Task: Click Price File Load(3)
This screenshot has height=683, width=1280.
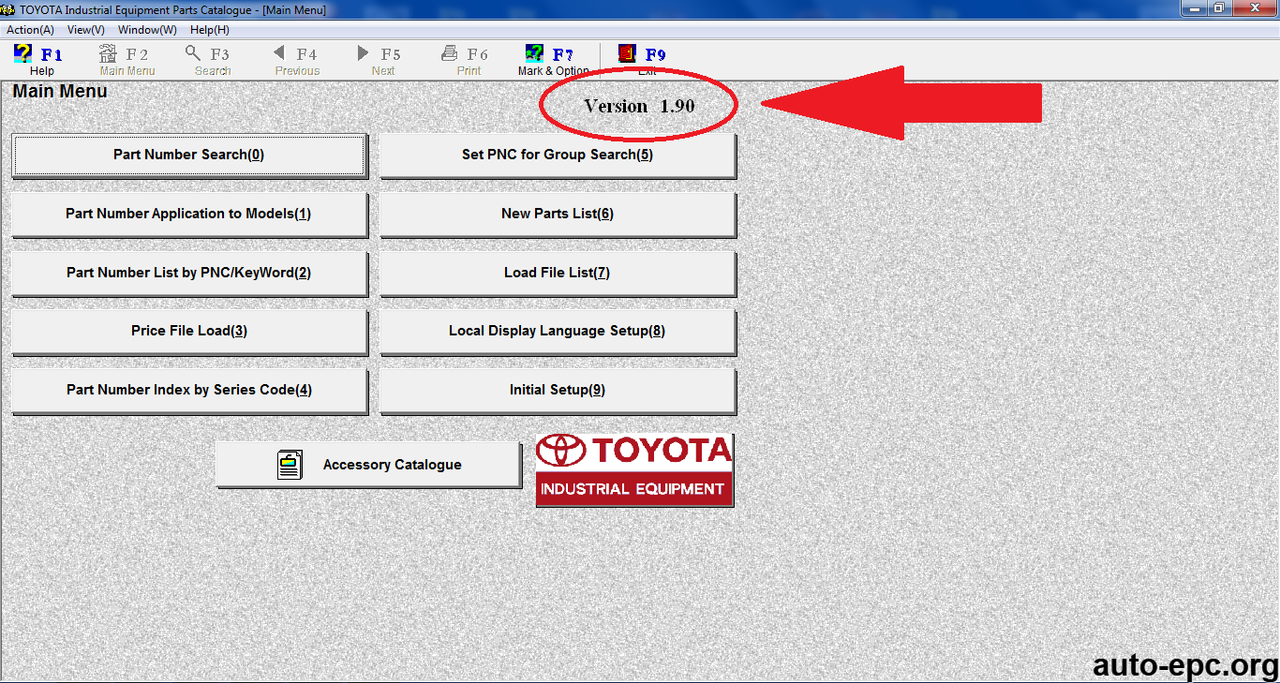Action: tap(189, 331)
